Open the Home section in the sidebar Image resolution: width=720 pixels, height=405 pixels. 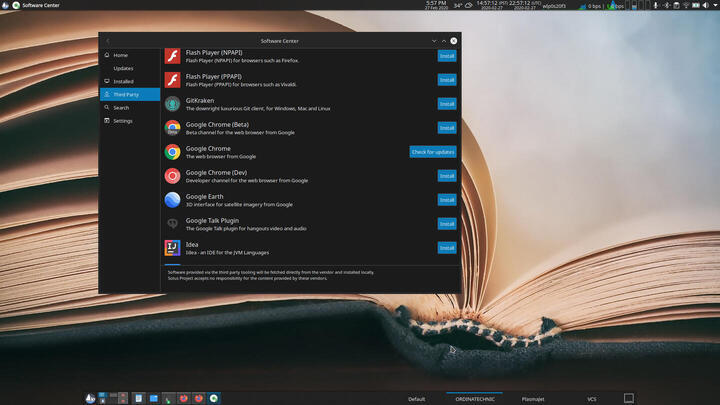(130, 55)
